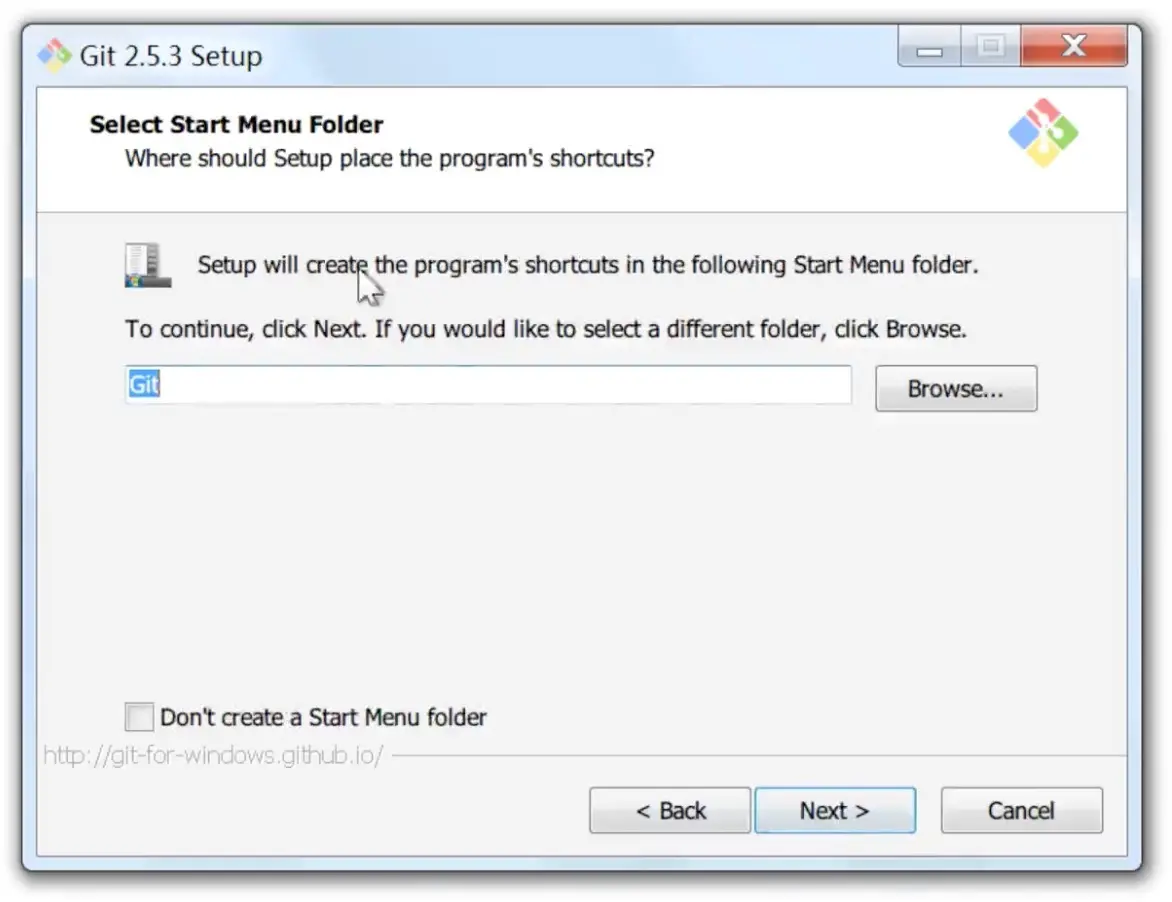1172x902 pixels.
Task: Cancel the Git installation
Action: [x=1021, y=810]
